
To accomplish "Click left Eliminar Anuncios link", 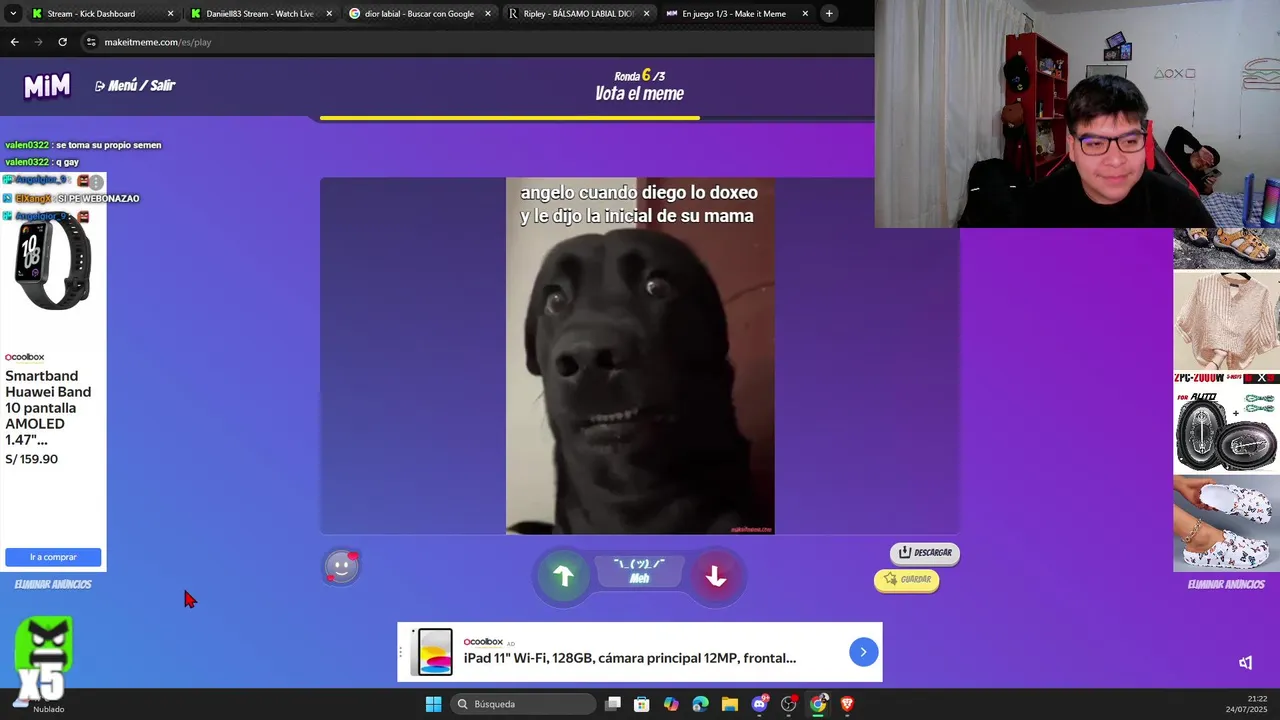I will point(53,584).
